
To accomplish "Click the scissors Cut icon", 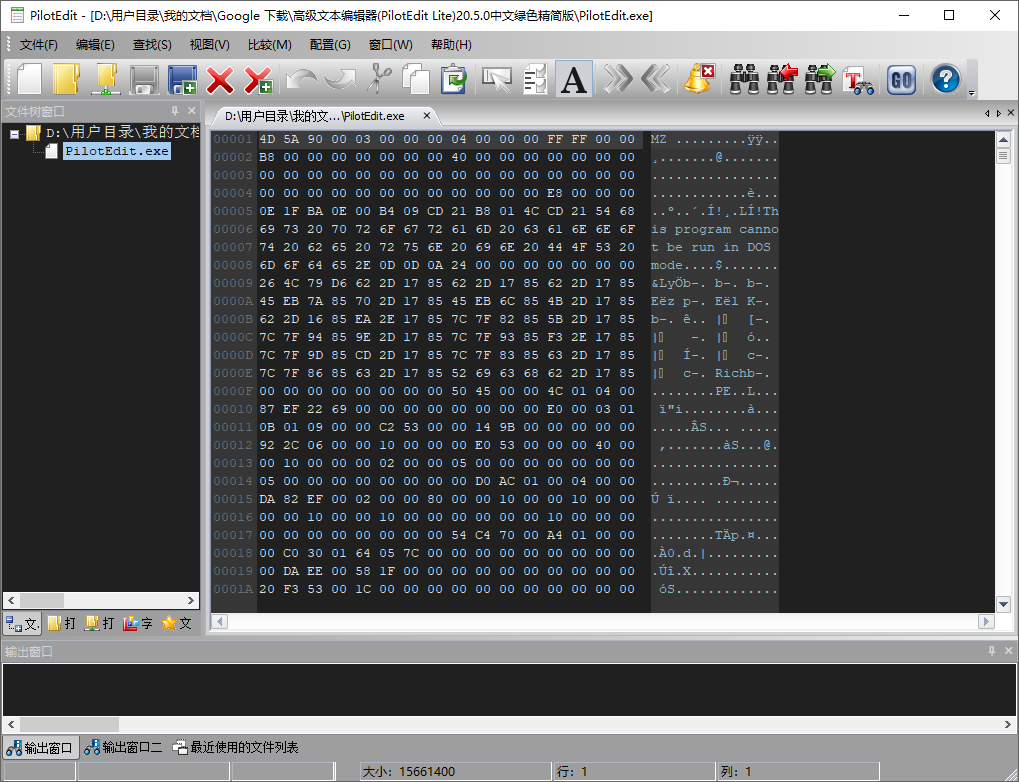I will click(379, 80).
